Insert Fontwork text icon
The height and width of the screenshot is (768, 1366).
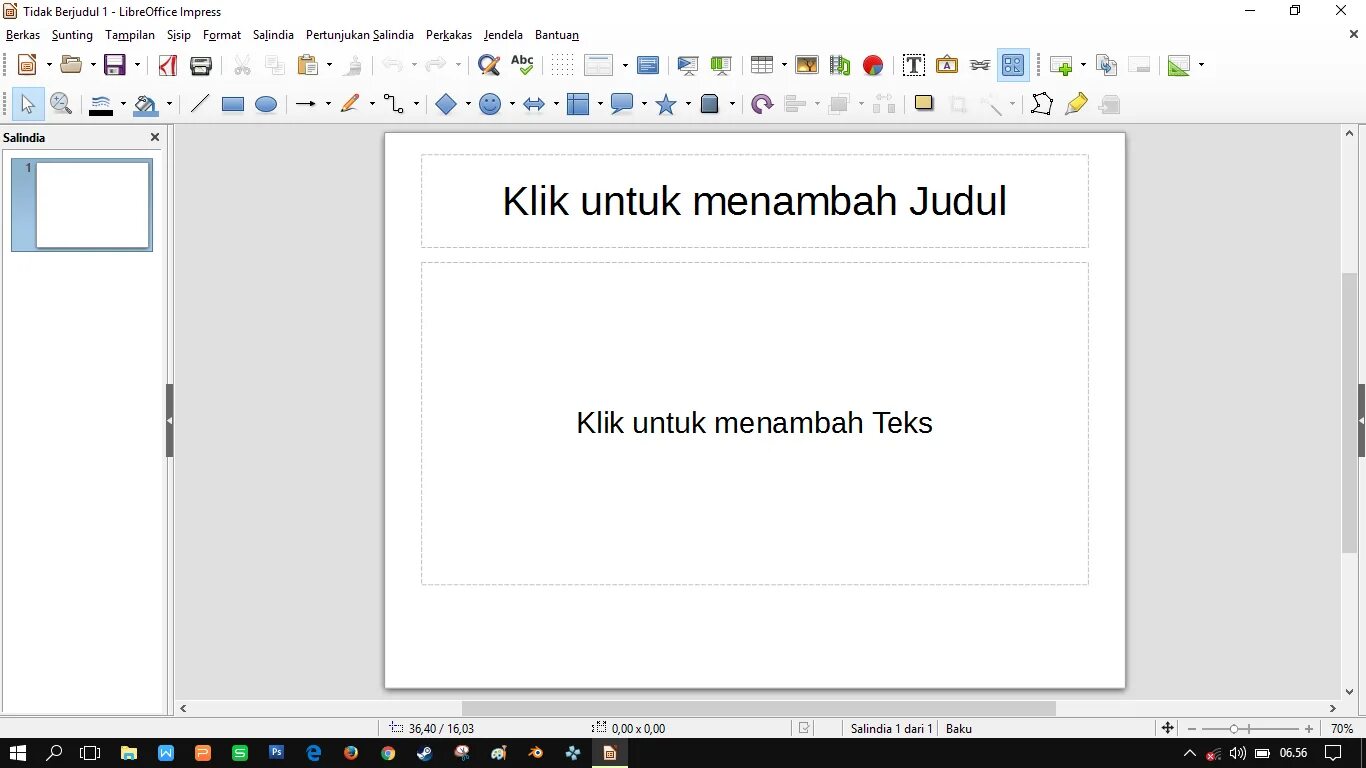point(947,65)
